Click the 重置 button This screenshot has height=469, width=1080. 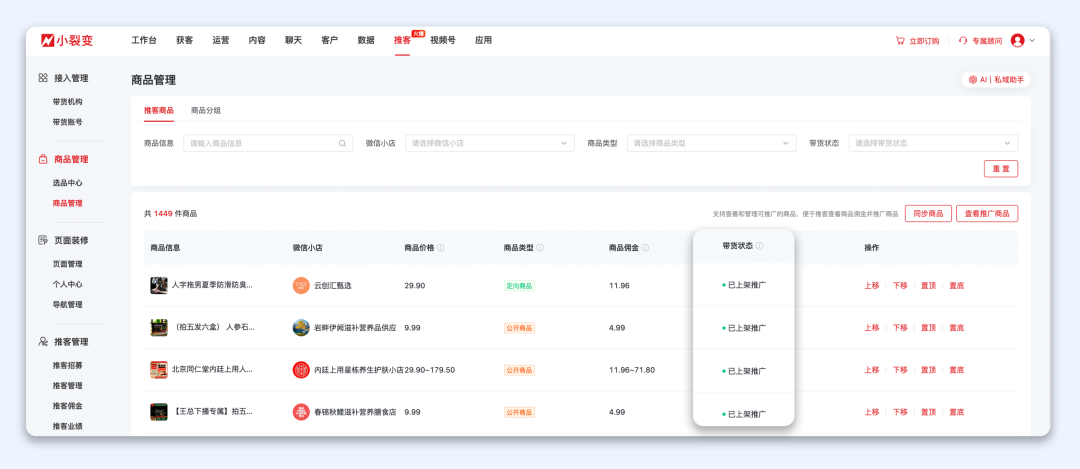(x=1000, y=169)
